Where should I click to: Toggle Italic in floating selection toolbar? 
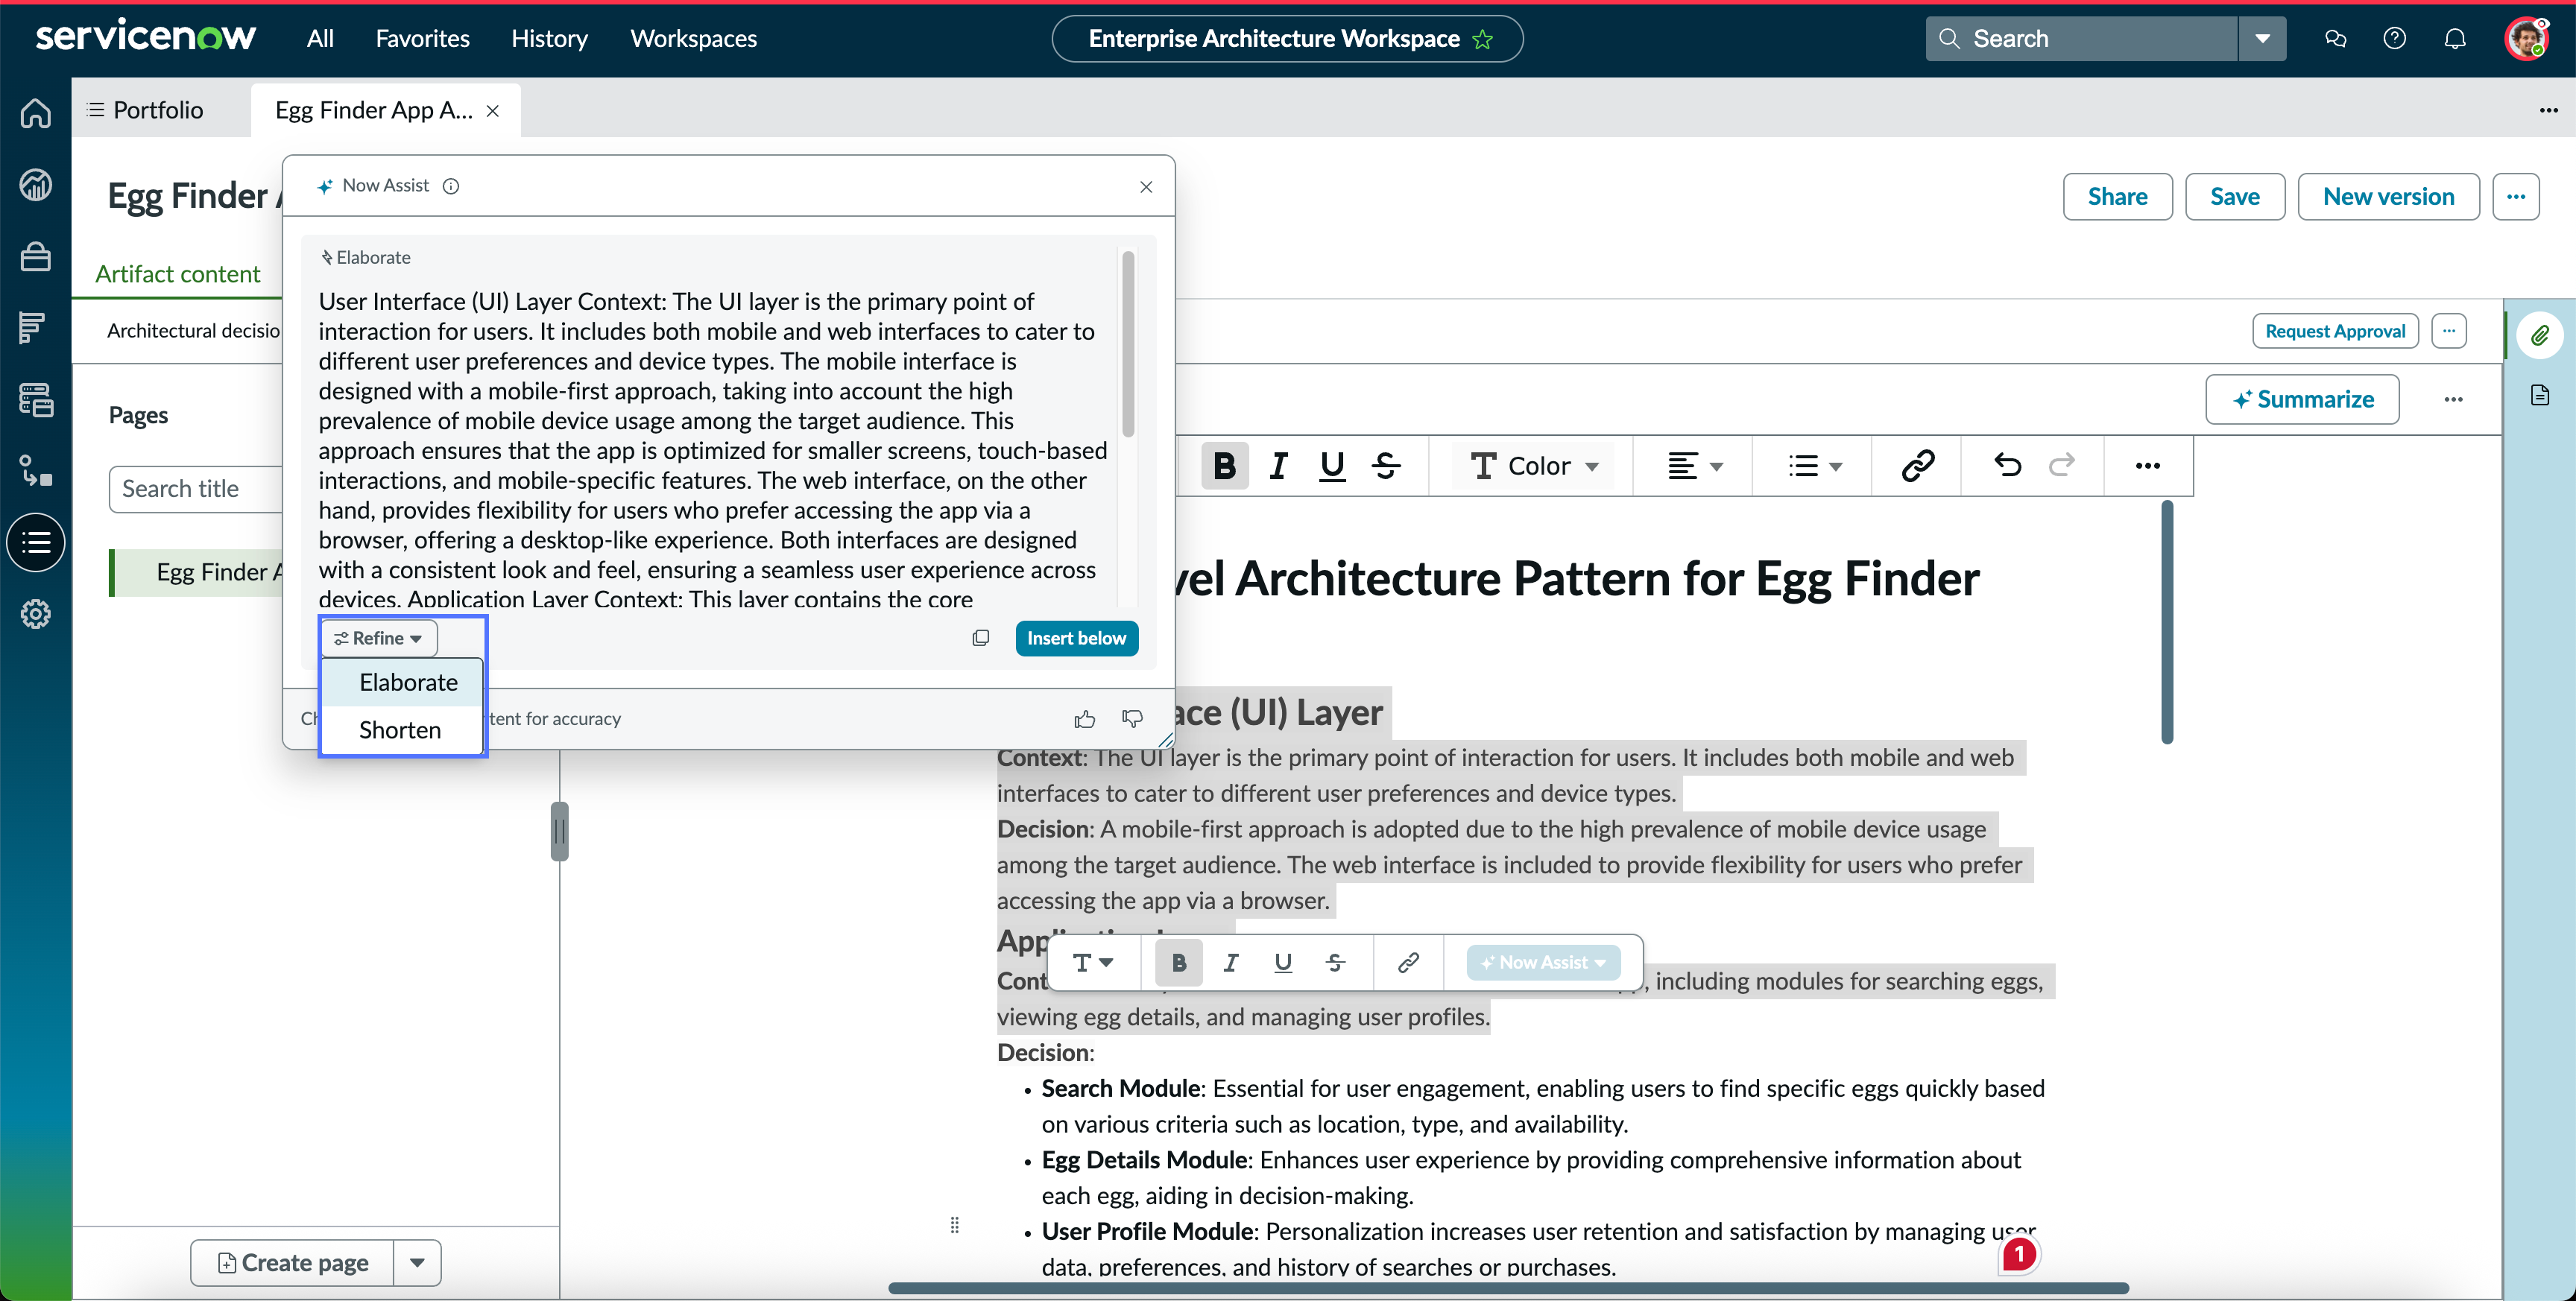coord(1231,963)
